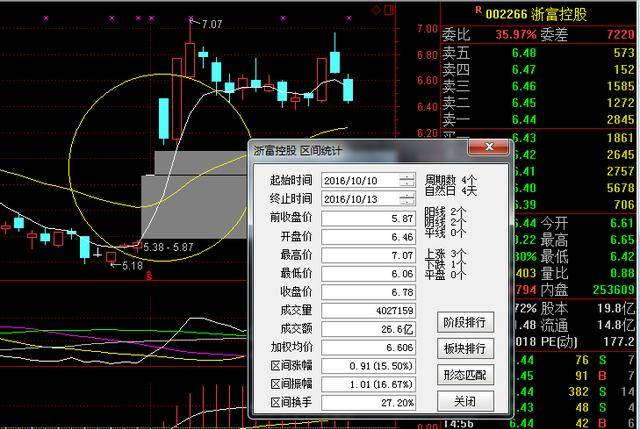640x429 pixels.
Task: Click the 流通 value 14.8亿
Action: [x=616, y=325]
